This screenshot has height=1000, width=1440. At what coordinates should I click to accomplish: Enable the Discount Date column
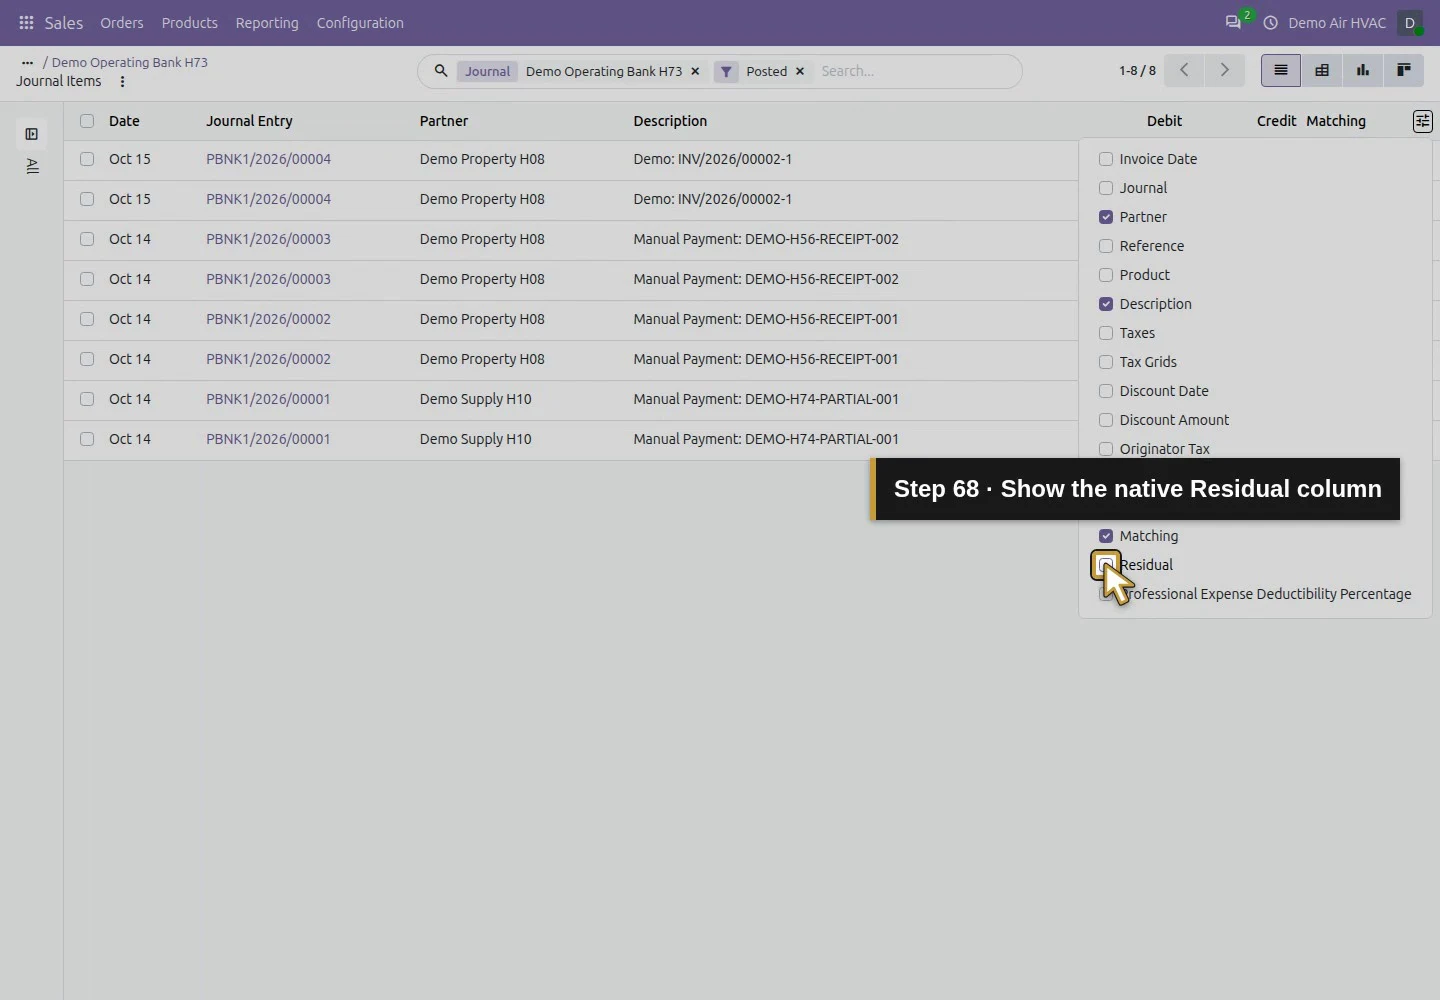(1106, 391)
